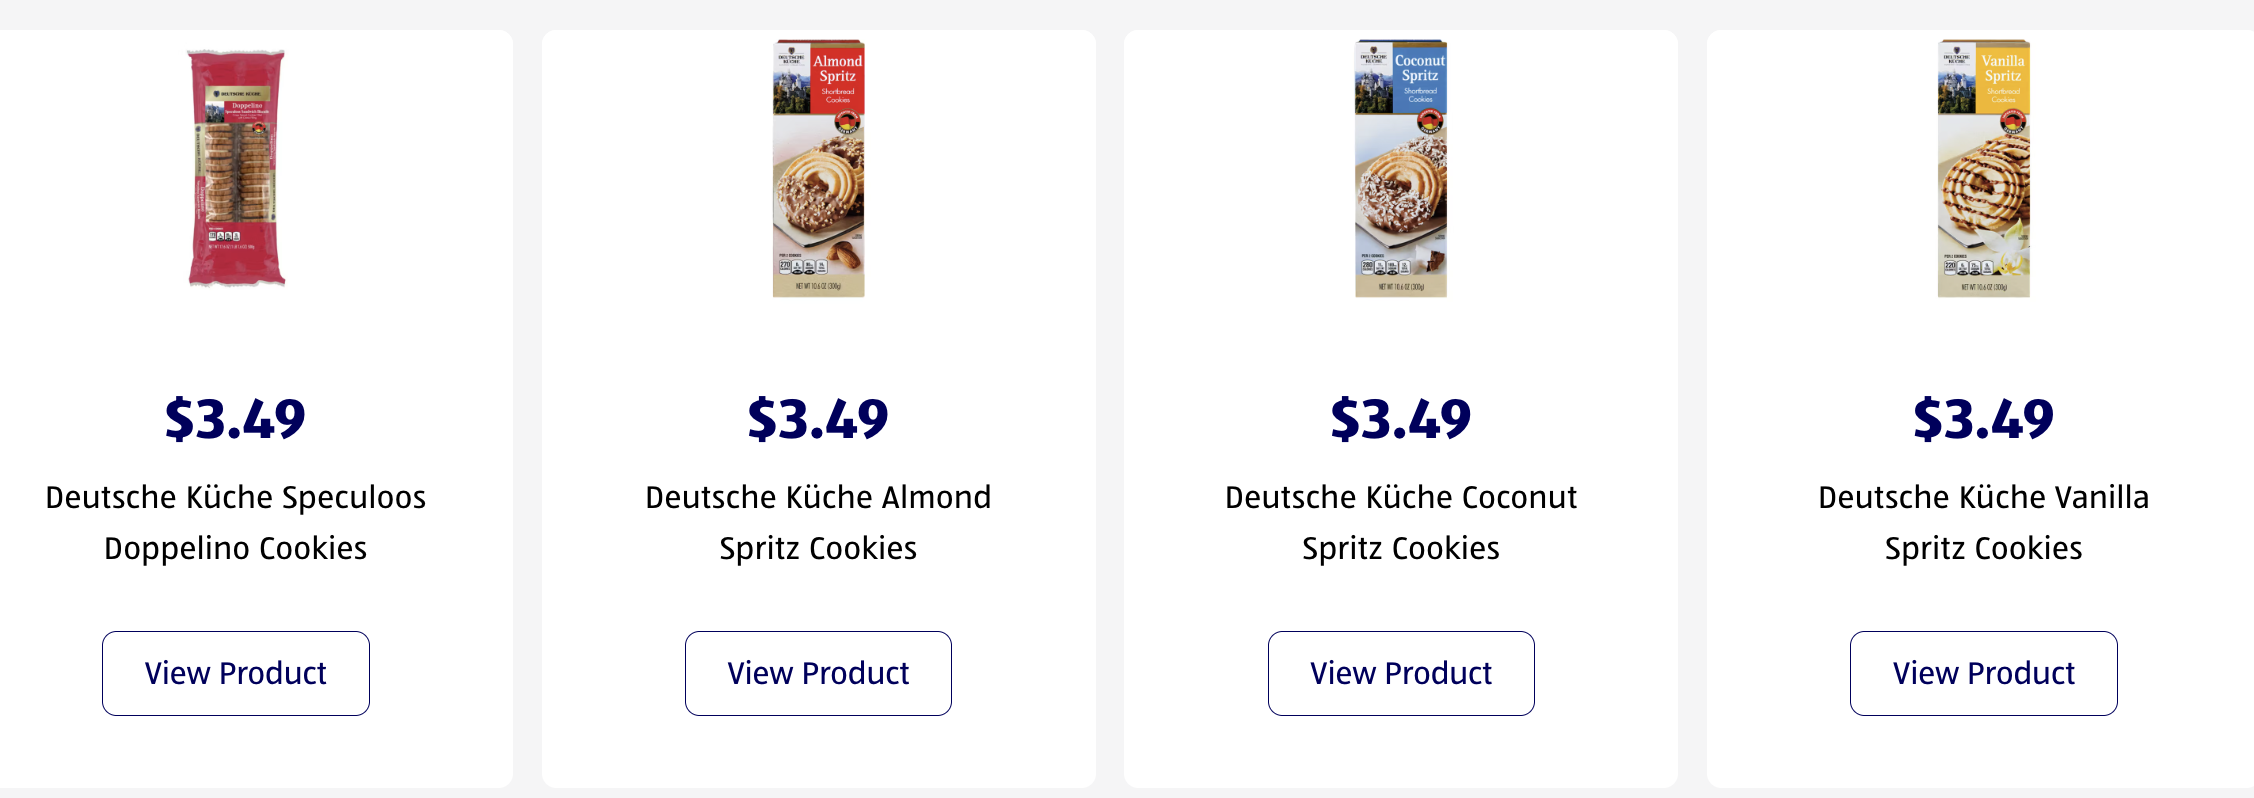
Task: Click the Speculoos Doppelino cookies package image
Action: 237,168
